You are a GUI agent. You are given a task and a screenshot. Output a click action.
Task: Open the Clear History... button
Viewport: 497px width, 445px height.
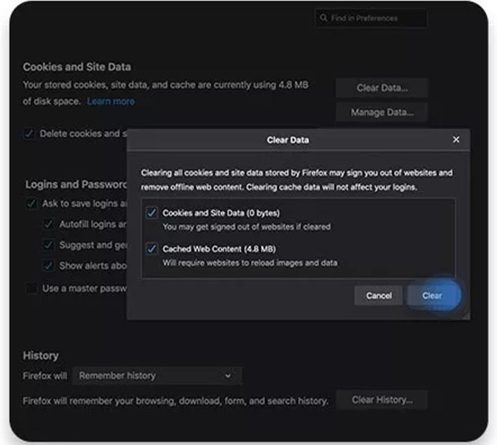tap(382, 400)
